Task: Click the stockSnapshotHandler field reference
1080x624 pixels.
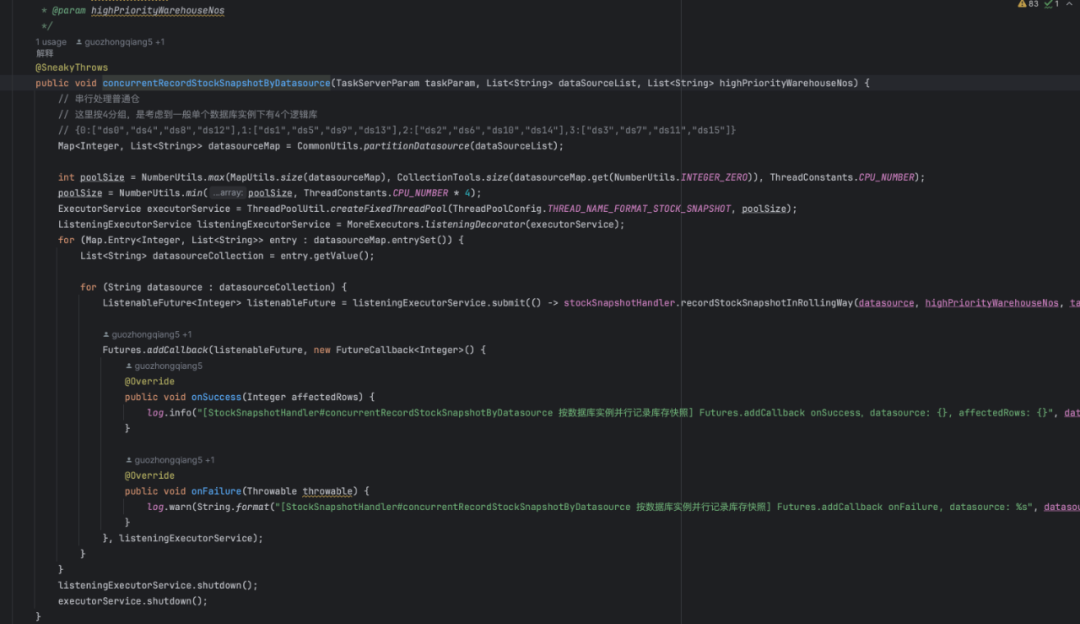Action: 619,303
